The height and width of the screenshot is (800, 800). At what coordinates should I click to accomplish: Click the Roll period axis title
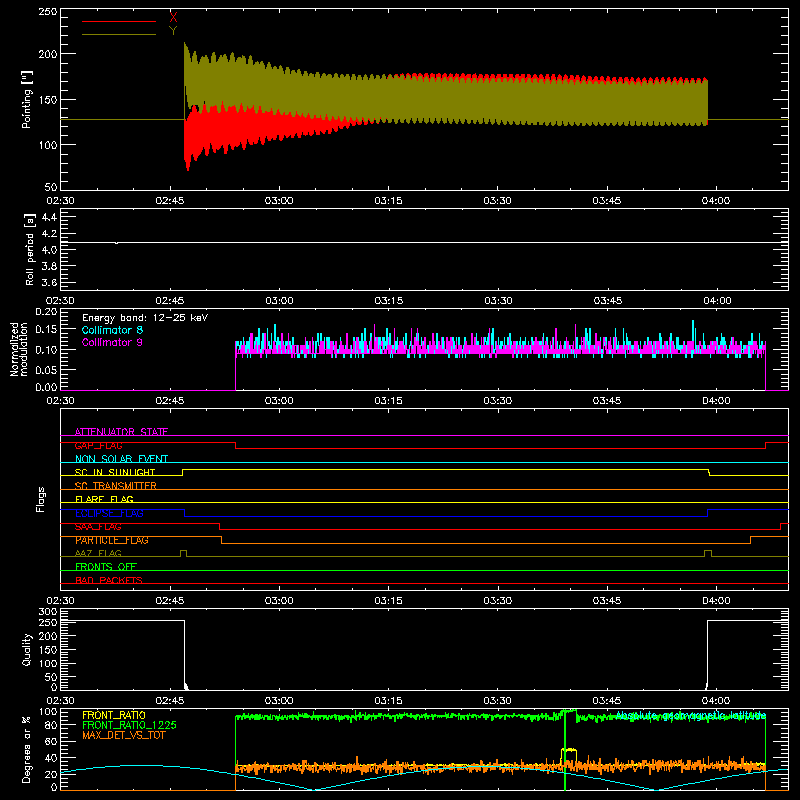29,249
